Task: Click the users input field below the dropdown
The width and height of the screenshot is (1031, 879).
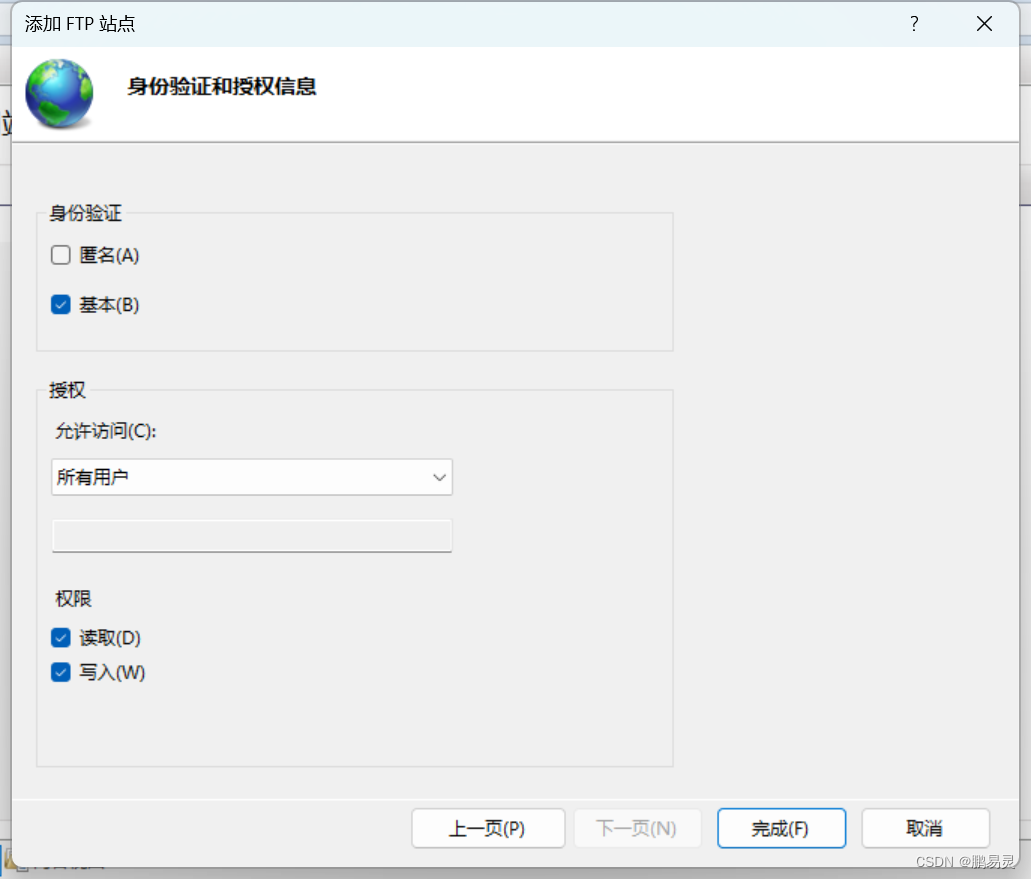Action: (250, 536)
